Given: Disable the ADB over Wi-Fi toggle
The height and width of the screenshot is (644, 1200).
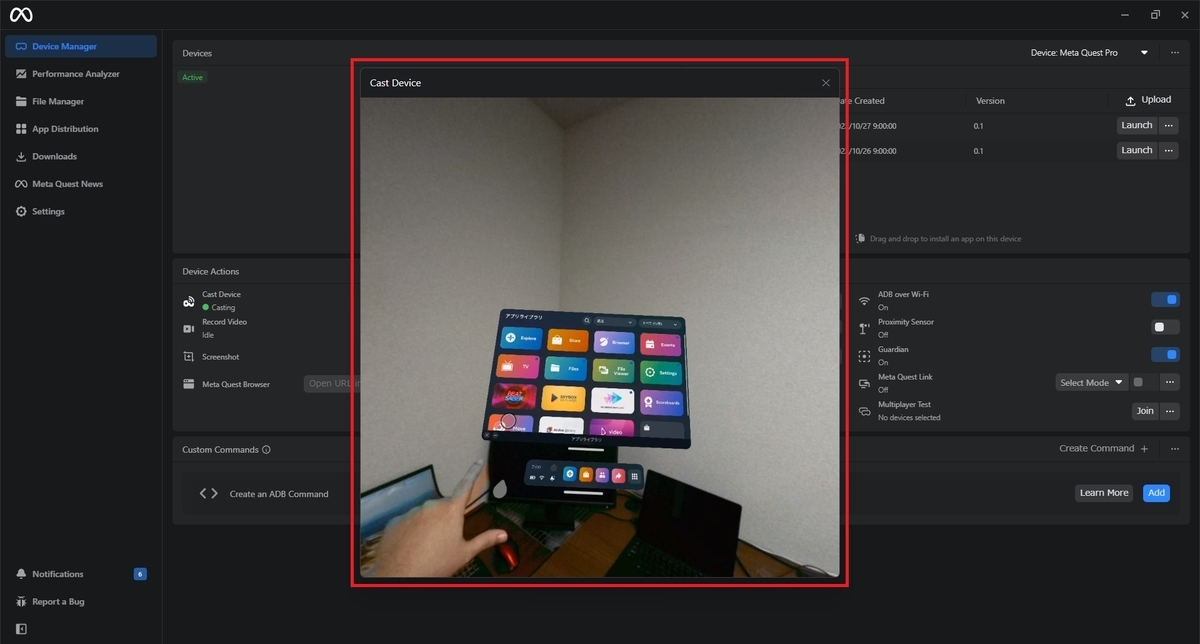Looking at the screenshot, I should tap(1165, 299).
